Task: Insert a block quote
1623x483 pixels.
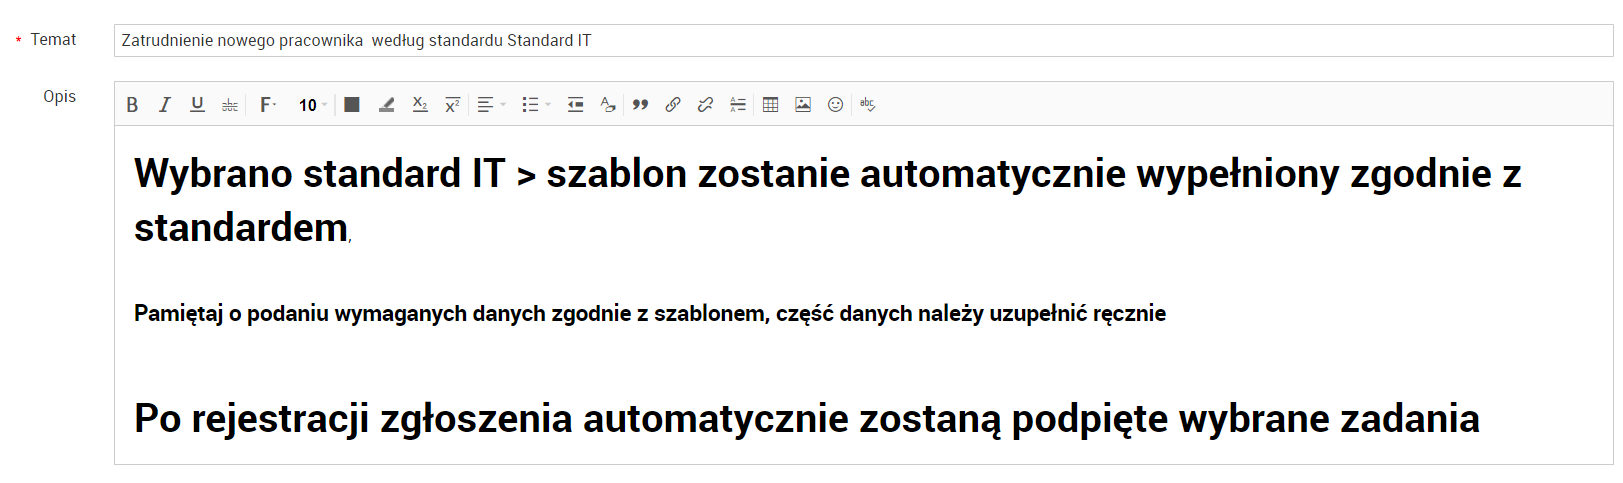Action: [640, 105]
